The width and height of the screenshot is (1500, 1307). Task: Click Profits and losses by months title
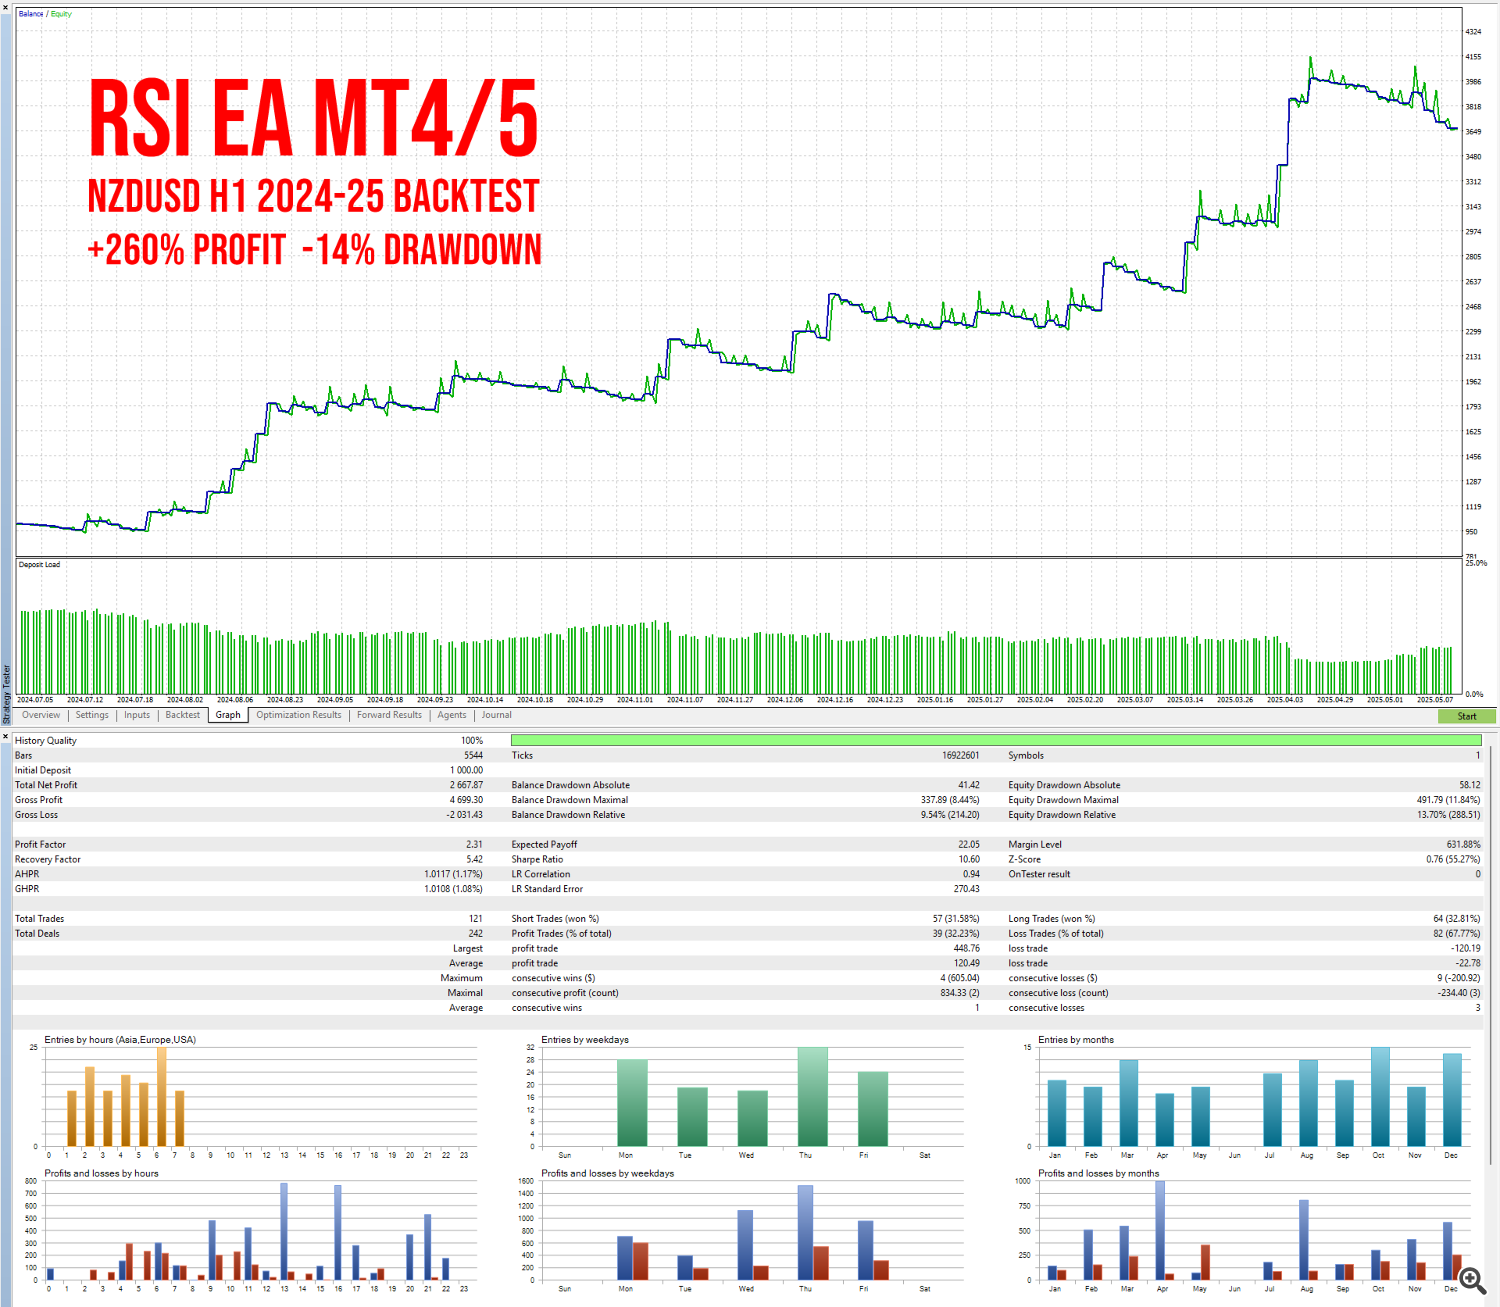[x=1099, y=1174]
